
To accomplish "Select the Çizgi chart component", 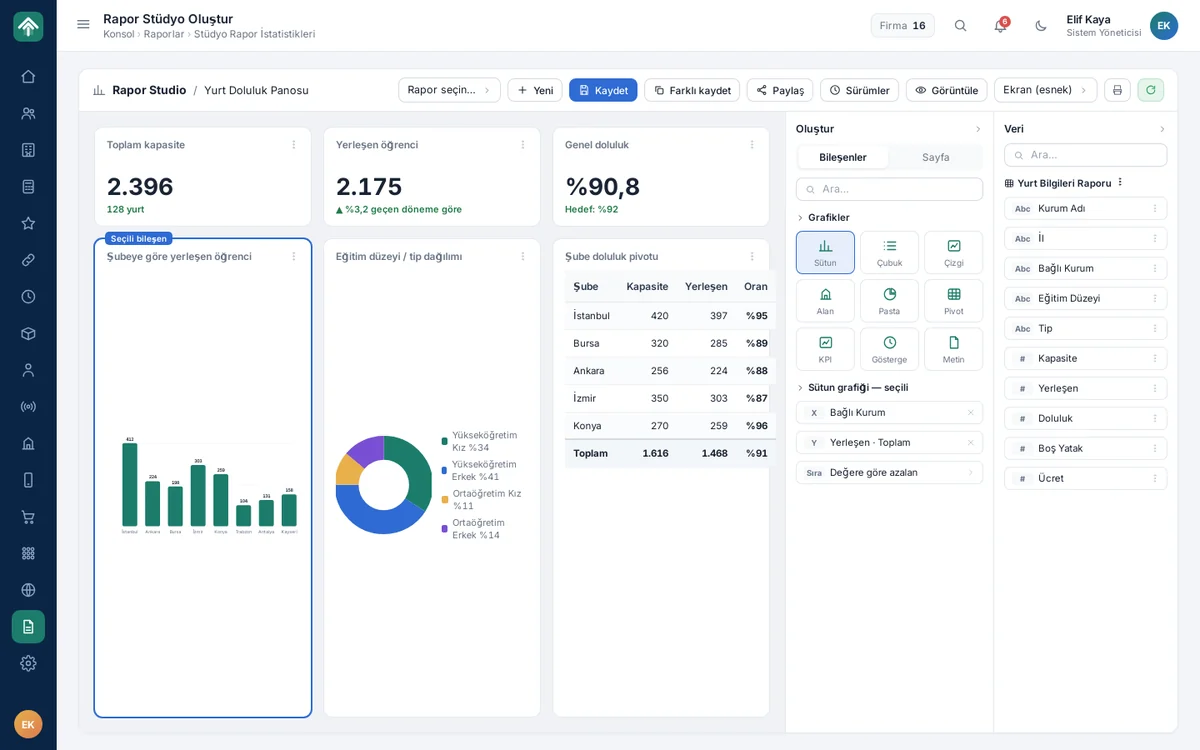I will 954,252.
